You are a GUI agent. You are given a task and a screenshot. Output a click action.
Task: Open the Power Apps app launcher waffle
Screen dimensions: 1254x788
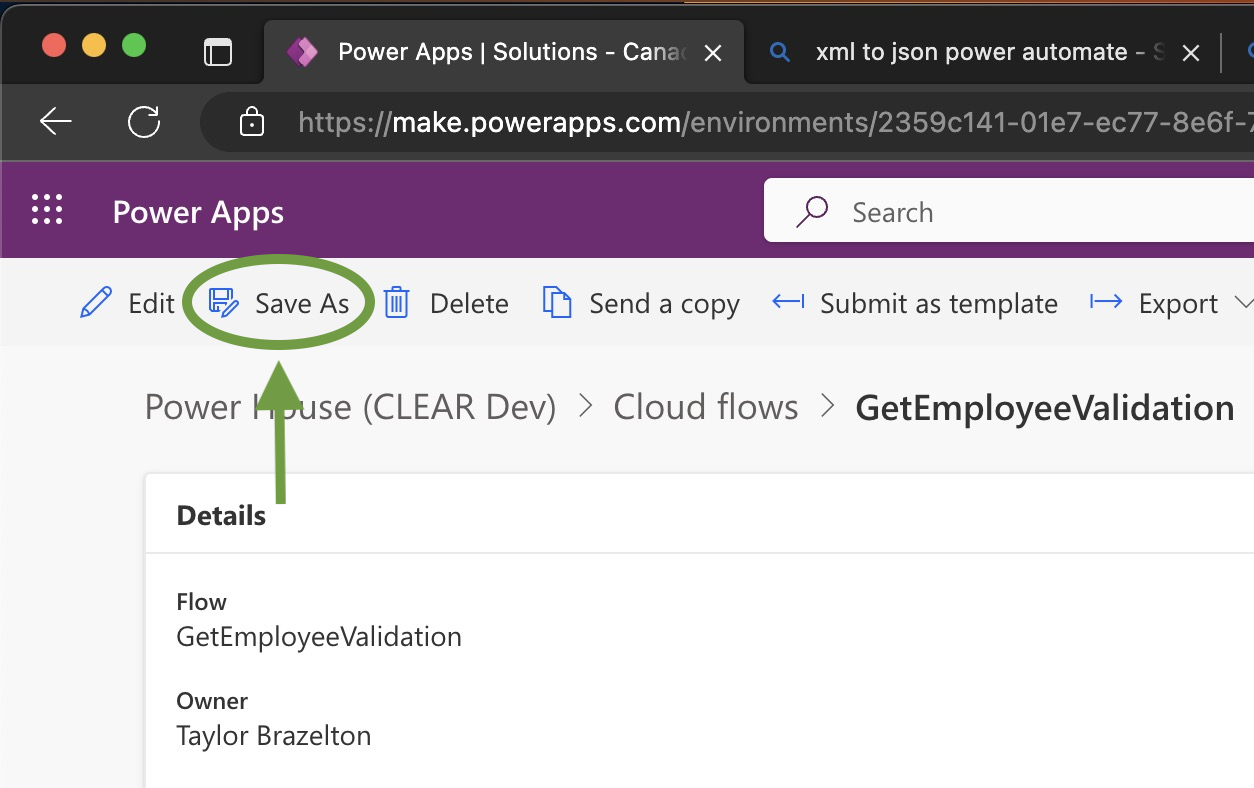coord(47,210)
